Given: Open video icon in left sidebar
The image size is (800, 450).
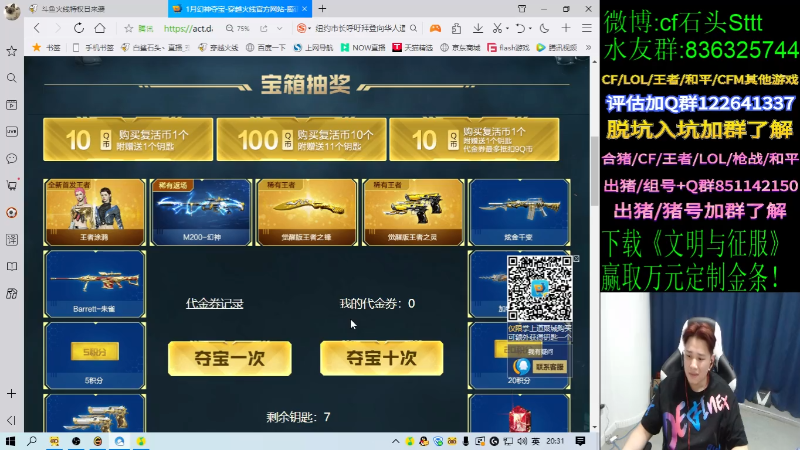Looking at the screenshot, I should pyautogui.click(x=11, y=105).
